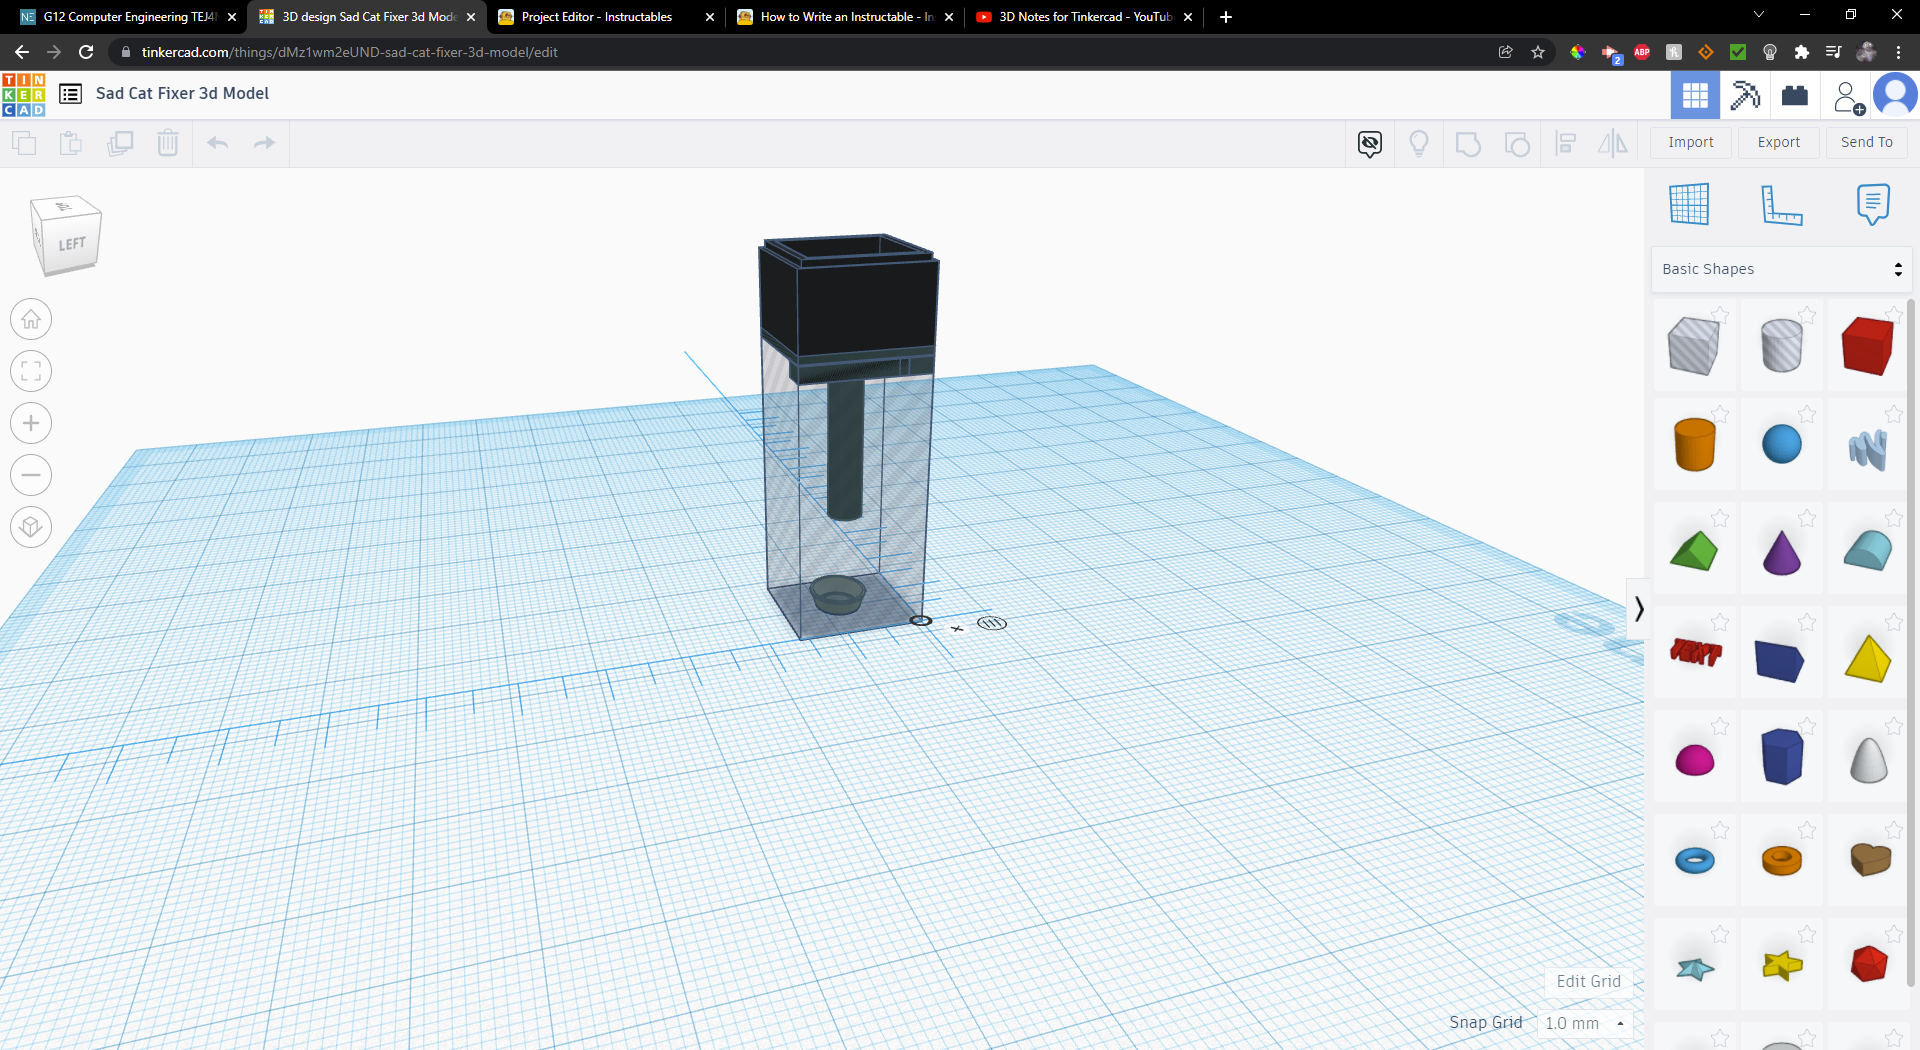Click the Ungroup shapes icon
This screenshot has width=1920, height=1050.
coord(1517,144)
